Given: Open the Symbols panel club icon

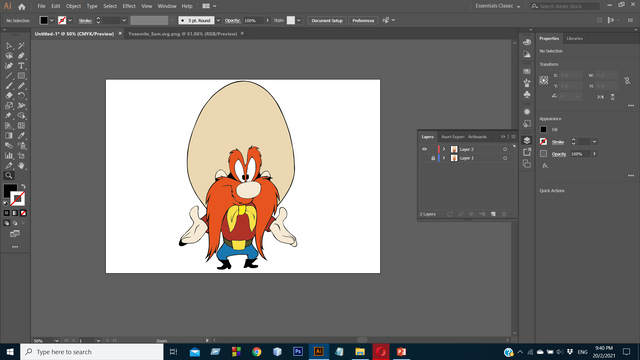Looking at the screenshot, I should click(x=527, y=95).
